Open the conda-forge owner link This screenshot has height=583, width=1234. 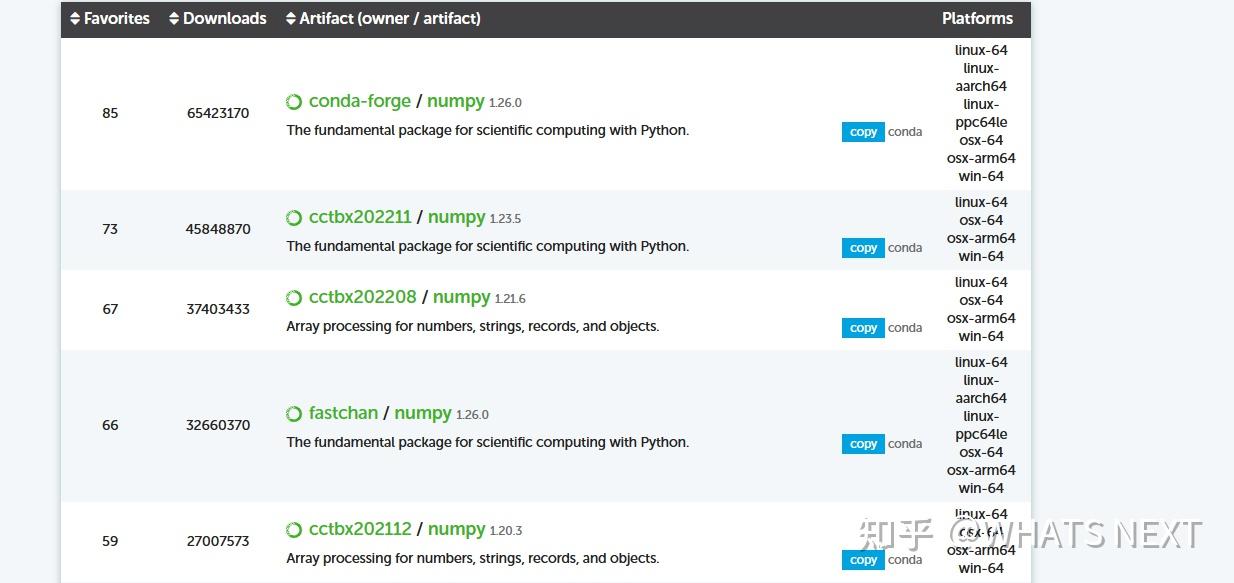pyautogui.click(x=360, y=101)
